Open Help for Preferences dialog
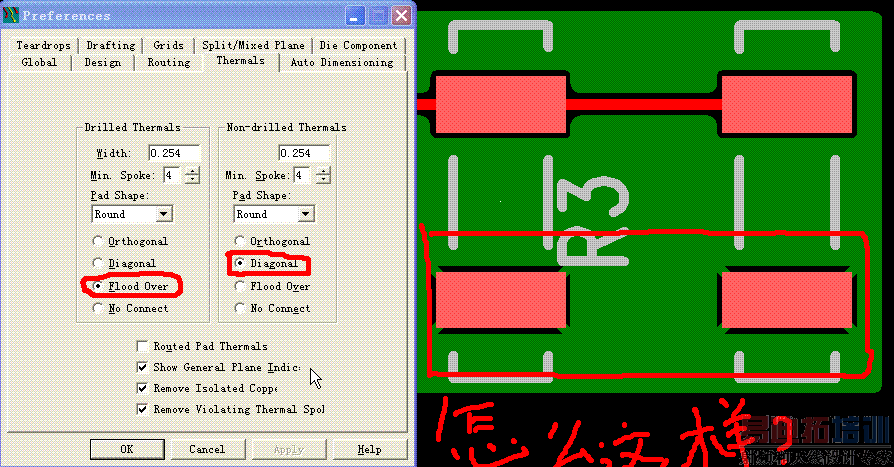This screenshot has height=467, width=894. [x=369, y=449]
